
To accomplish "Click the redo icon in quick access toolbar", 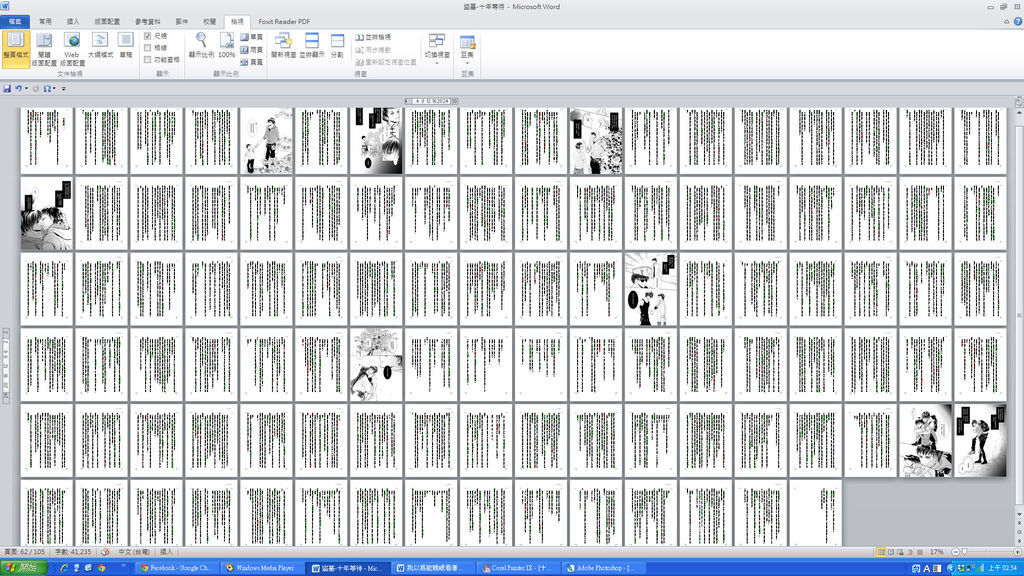I will click(36, 88).
